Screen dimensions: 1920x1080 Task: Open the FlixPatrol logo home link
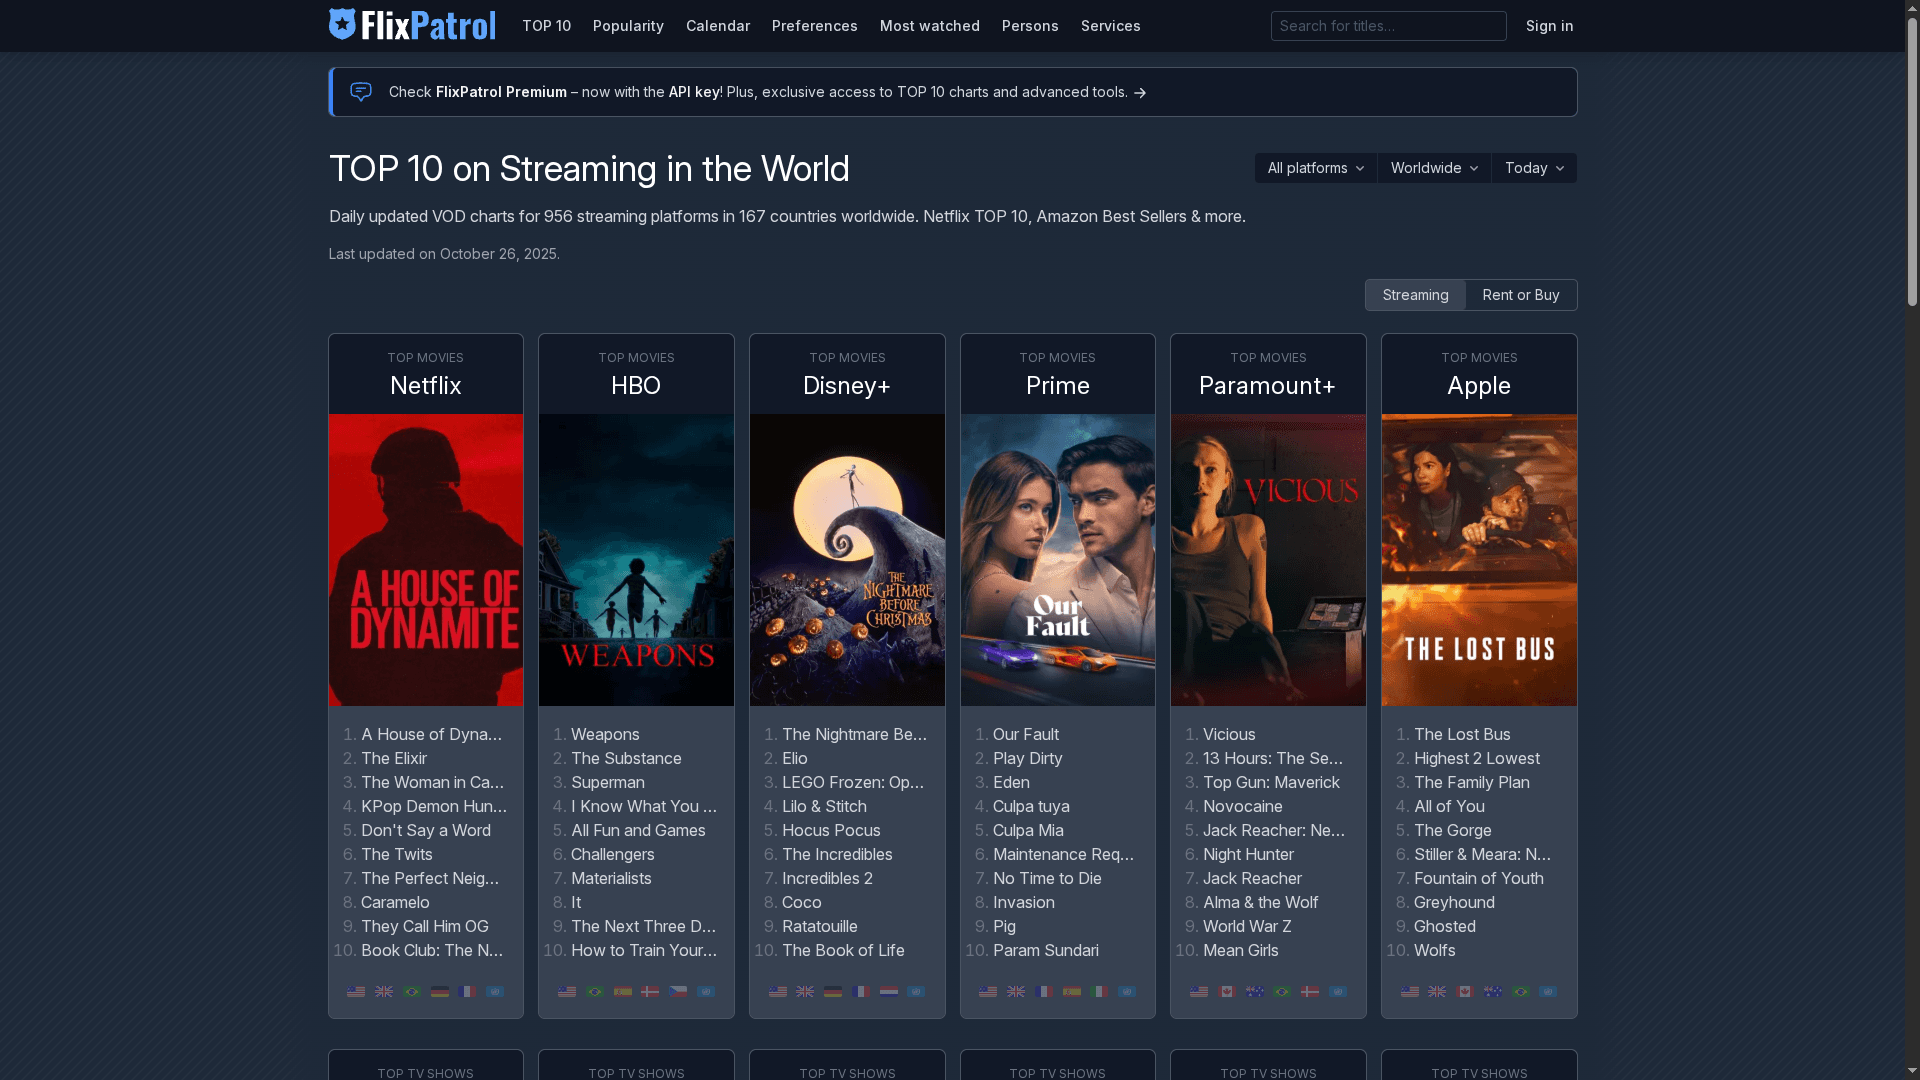click(412, 25)
